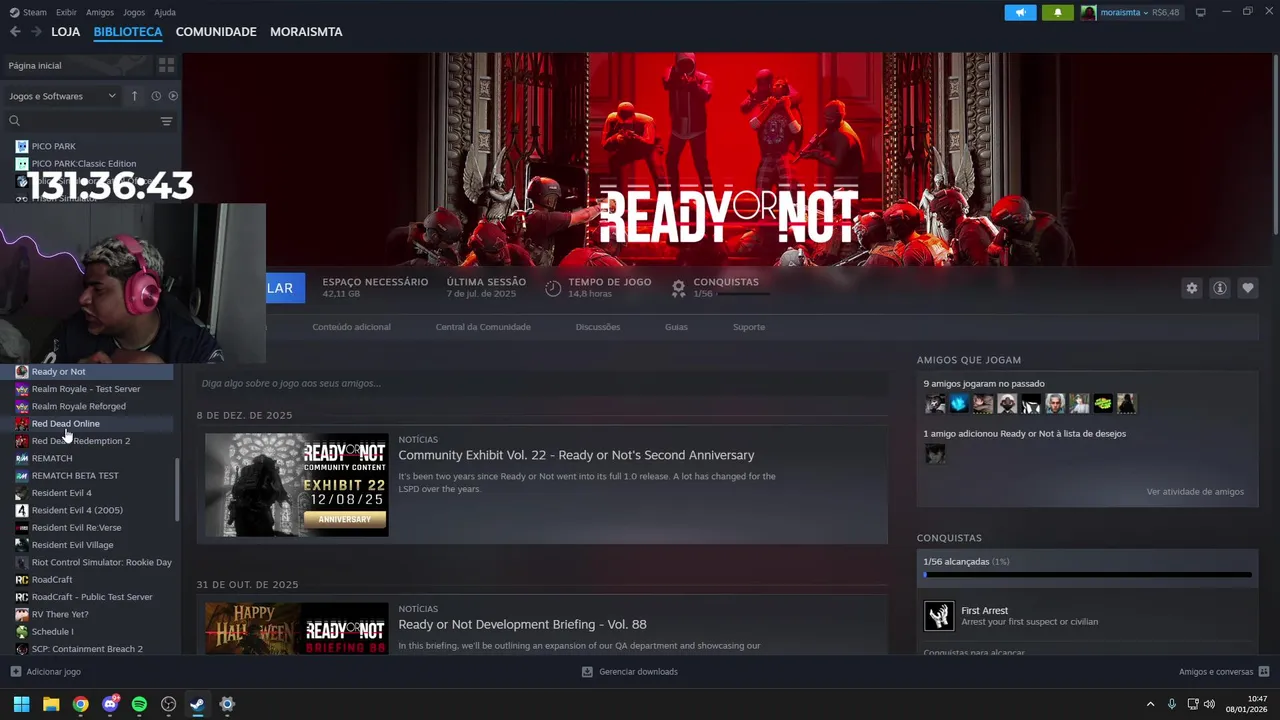Viewport: 1280px width, 720px height.
Task: Open the Suporte tab
Action: [x=749, y=327]
